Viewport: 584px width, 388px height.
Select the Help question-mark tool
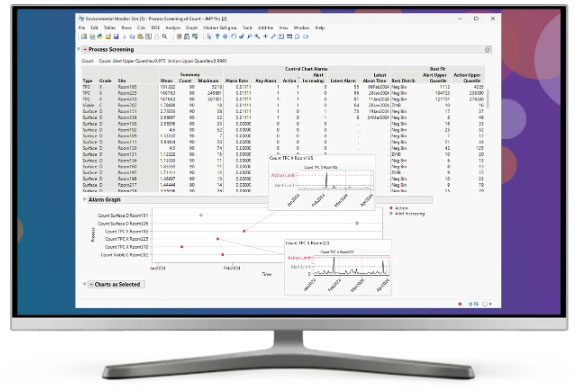pos(217,36)
